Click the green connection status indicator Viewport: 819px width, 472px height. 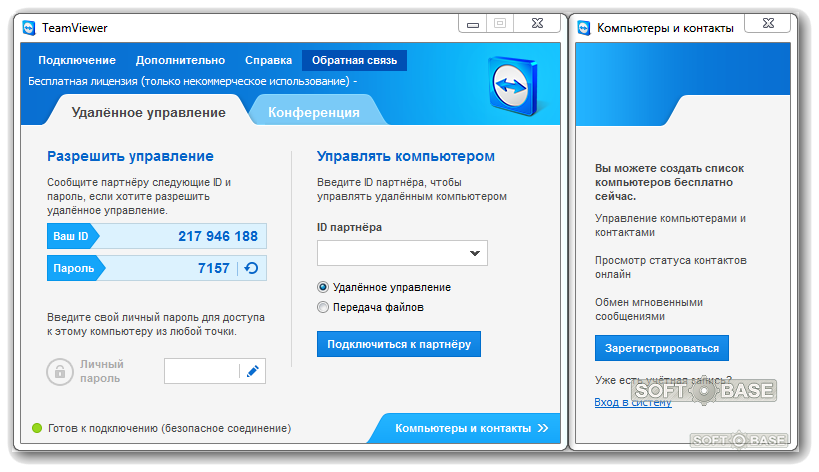click(37, 428)
